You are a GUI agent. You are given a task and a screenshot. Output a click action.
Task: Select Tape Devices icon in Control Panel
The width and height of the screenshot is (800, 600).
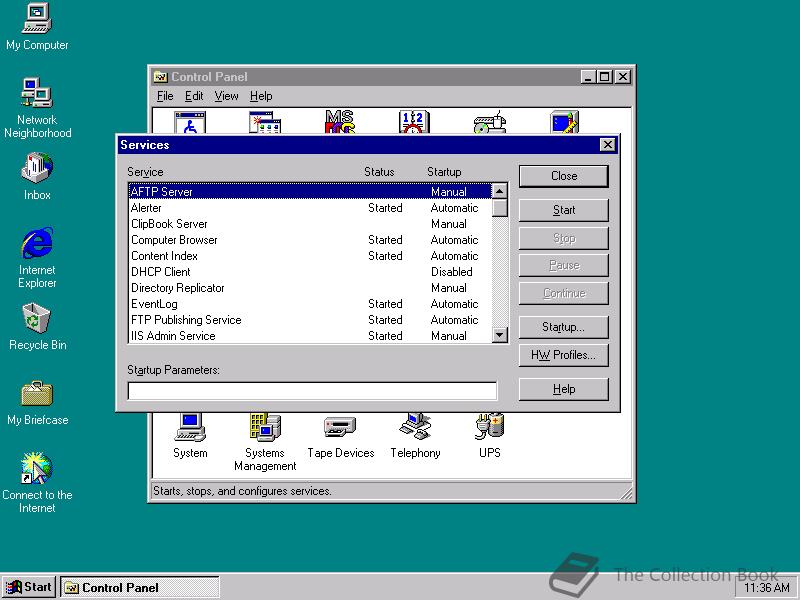340,437
